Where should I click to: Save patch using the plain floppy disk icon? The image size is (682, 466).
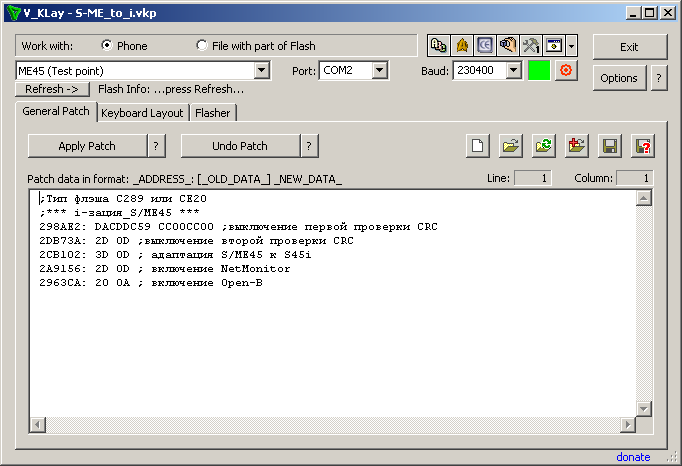coord(608,146)
